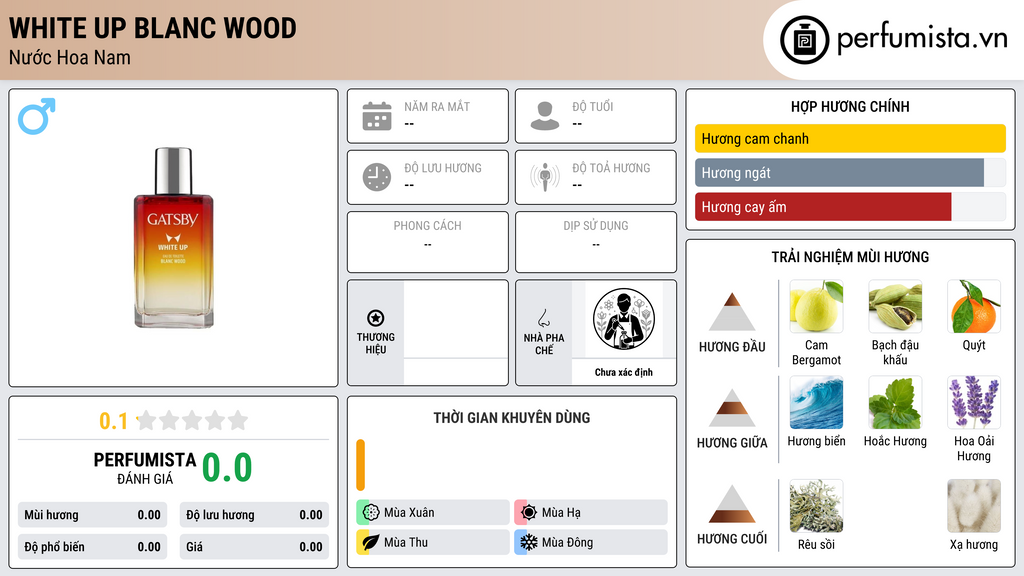1024x576 pixels.
Task: Select the Trải nghiệm mùi hương heading
Action: [x=850, y=257]
